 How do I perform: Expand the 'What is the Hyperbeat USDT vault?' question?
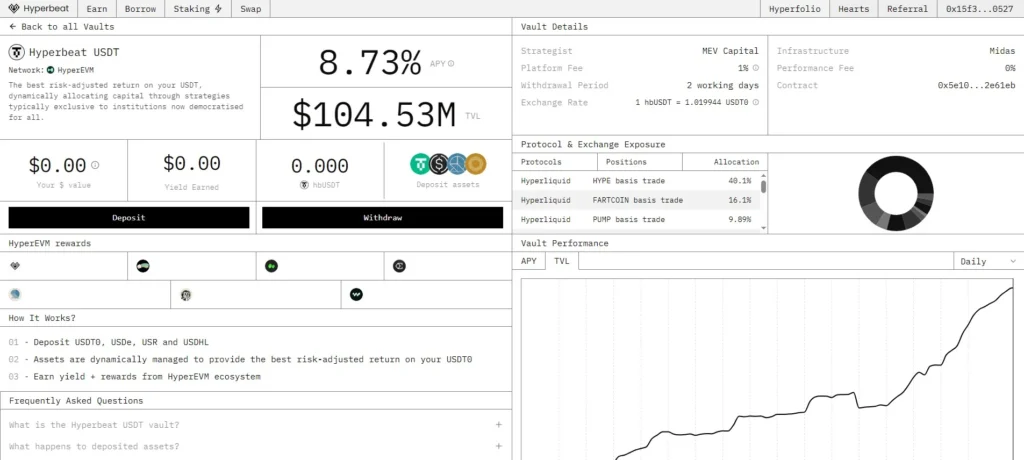(x=255, y=425)
